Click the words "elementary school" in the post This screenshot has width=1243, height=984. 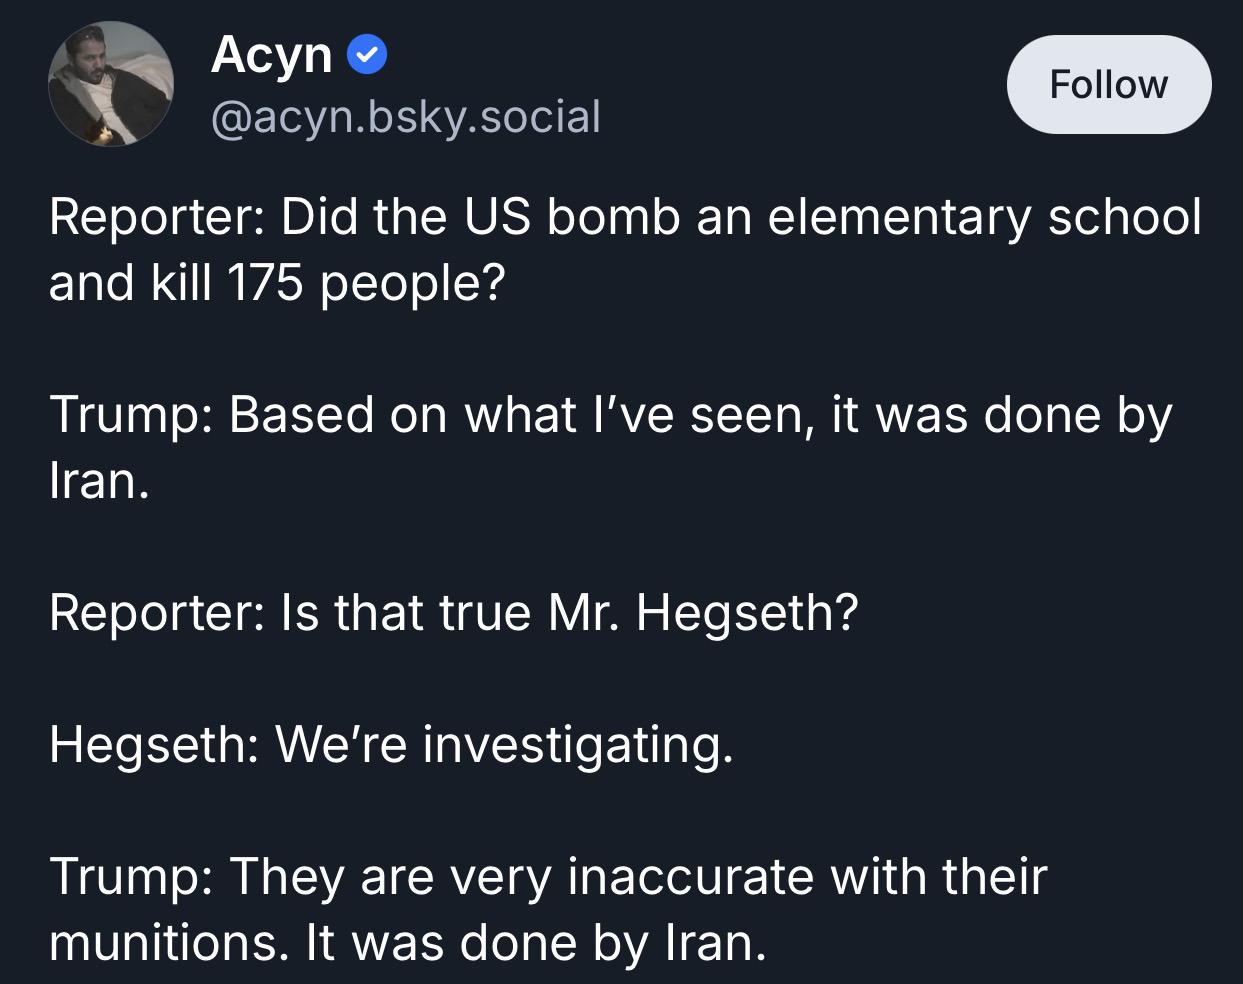pos(984,217)
